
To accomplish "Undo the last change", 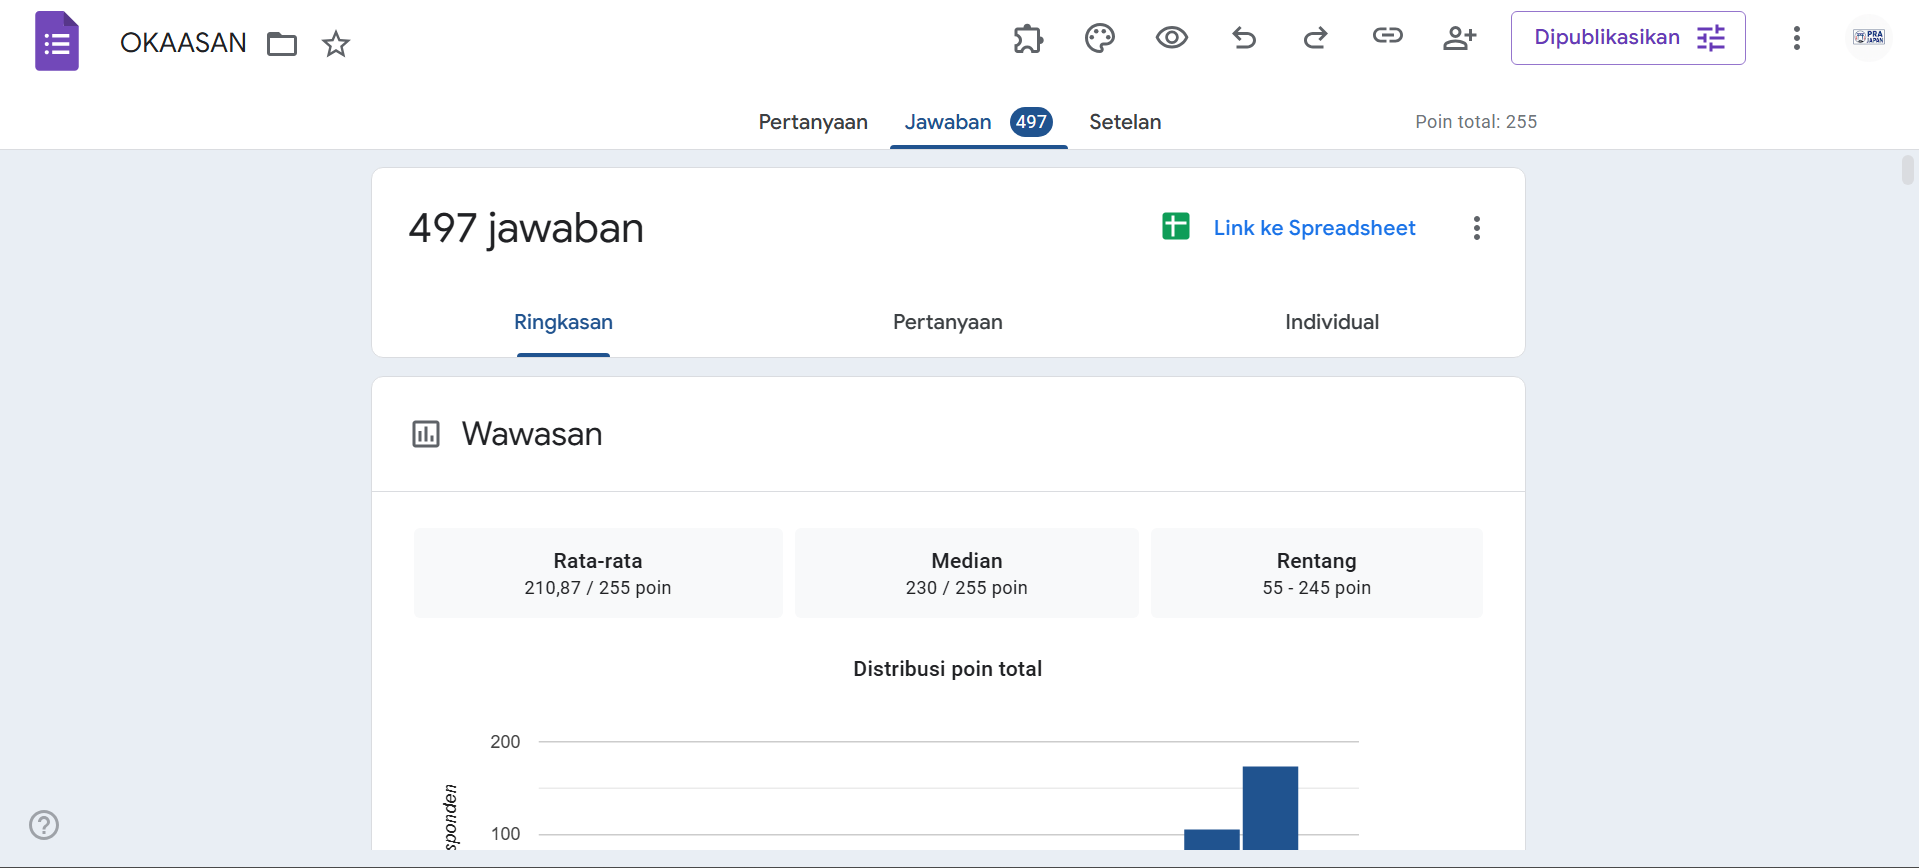I will click(x=1244, y=39).
